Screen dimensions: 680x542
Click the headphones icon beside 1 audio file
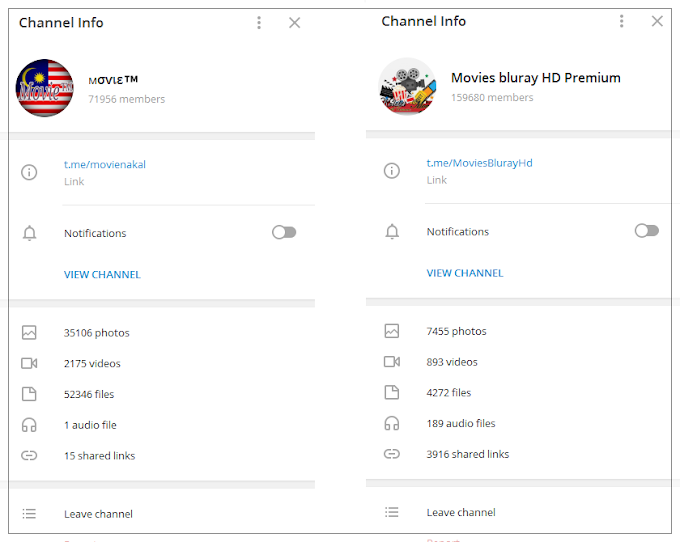click(29, 425)
